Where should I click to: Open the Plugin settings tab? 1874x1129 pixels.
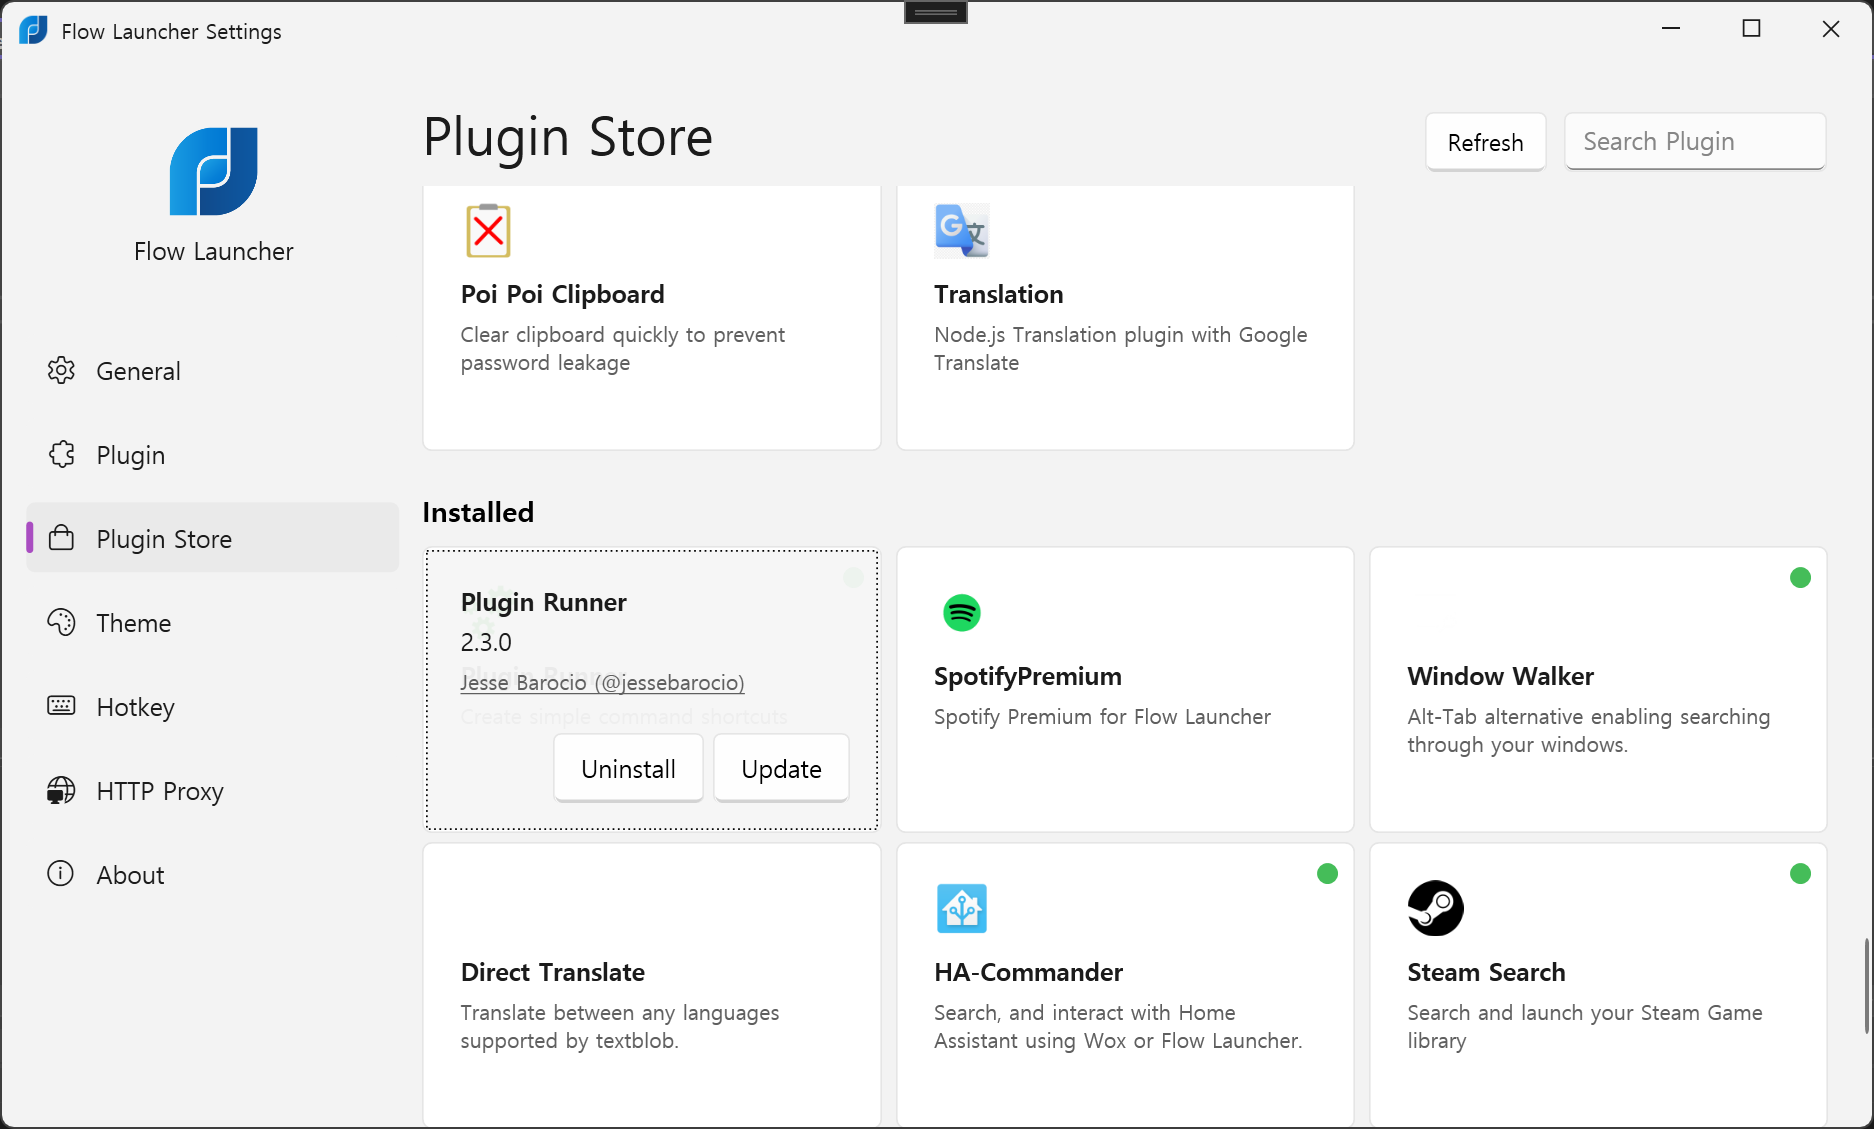pos(212,455)
